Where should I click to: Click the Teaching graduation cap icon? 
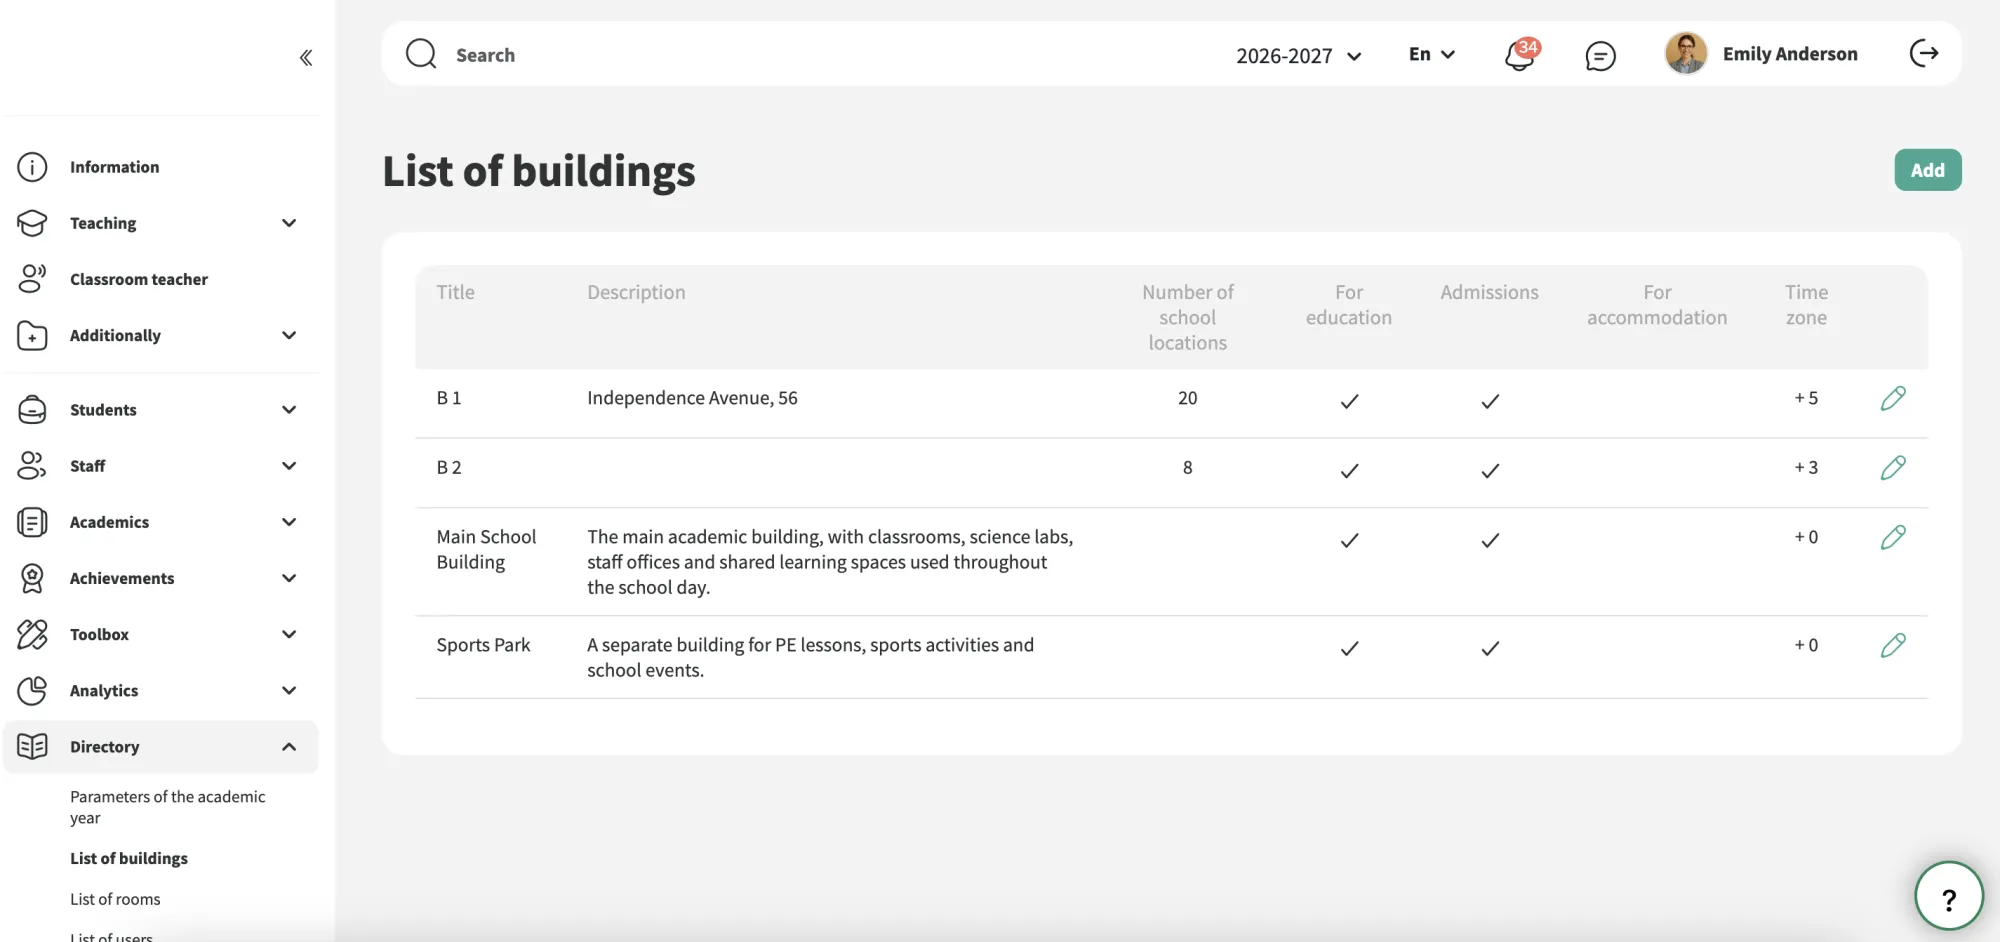click(x=32, y=223)
